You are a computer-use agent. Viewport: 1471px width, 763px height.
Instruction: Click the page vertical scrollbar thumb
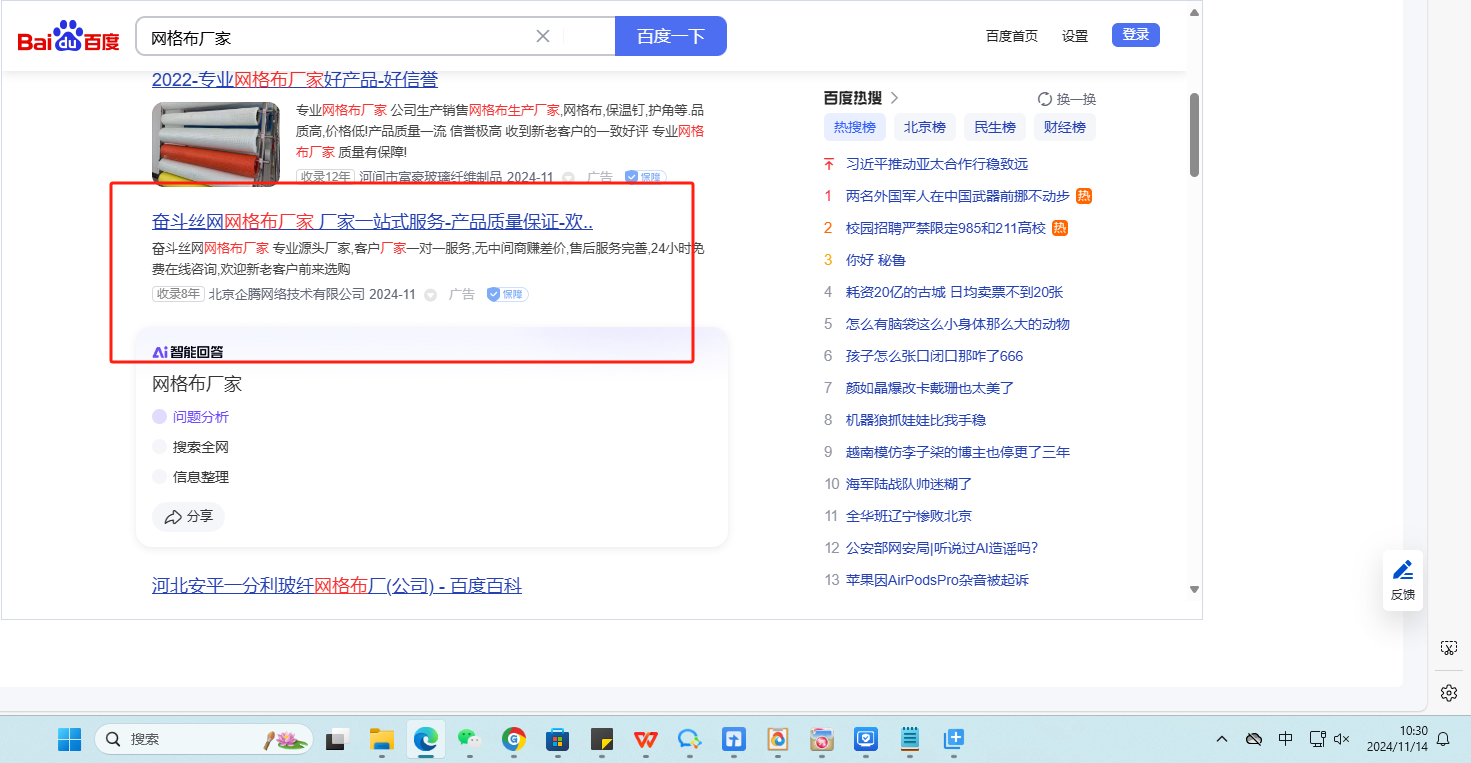(1194, 135)
